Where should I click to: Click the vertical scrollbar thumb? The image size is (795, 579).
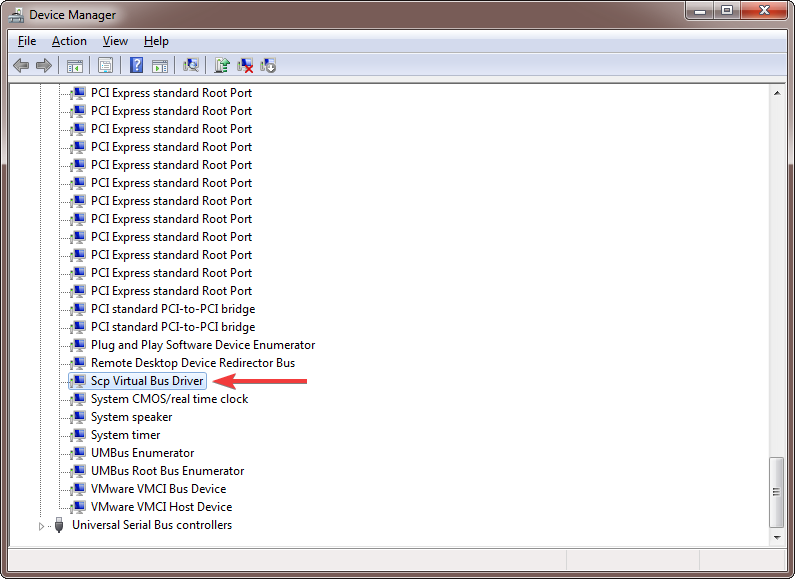(777, 492)
